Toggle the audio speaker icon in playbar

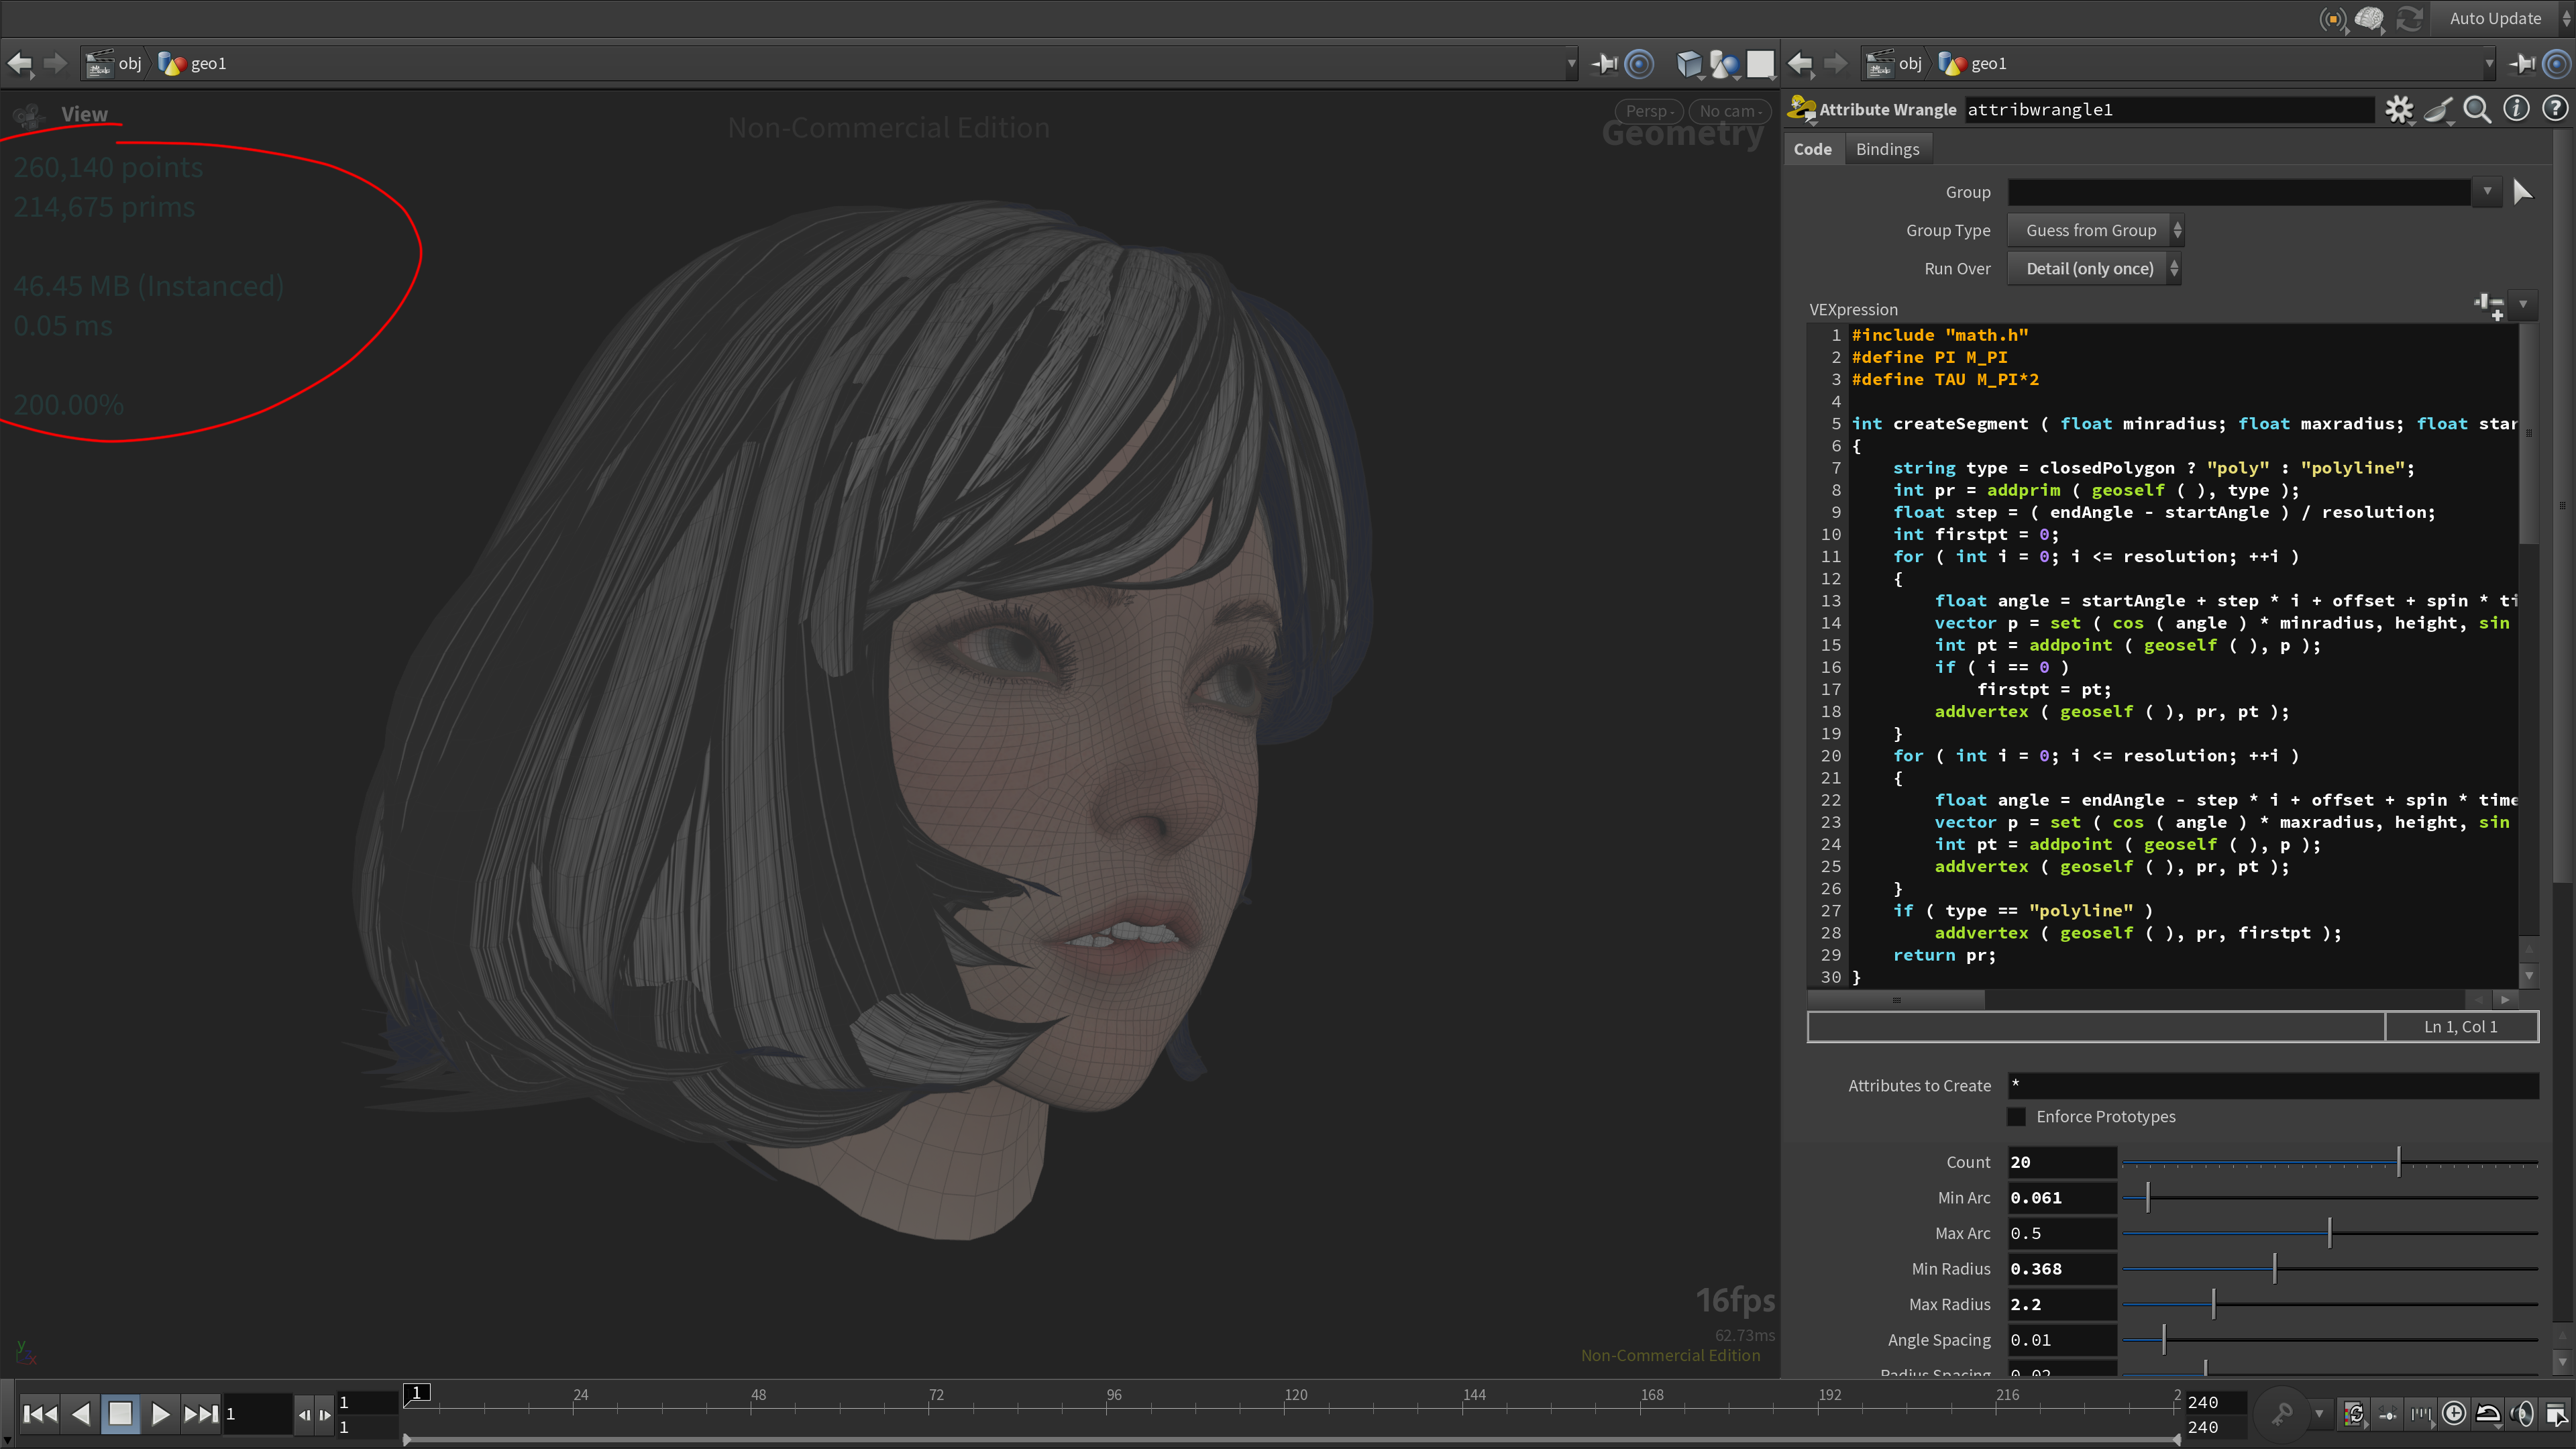point(2522,1413)
